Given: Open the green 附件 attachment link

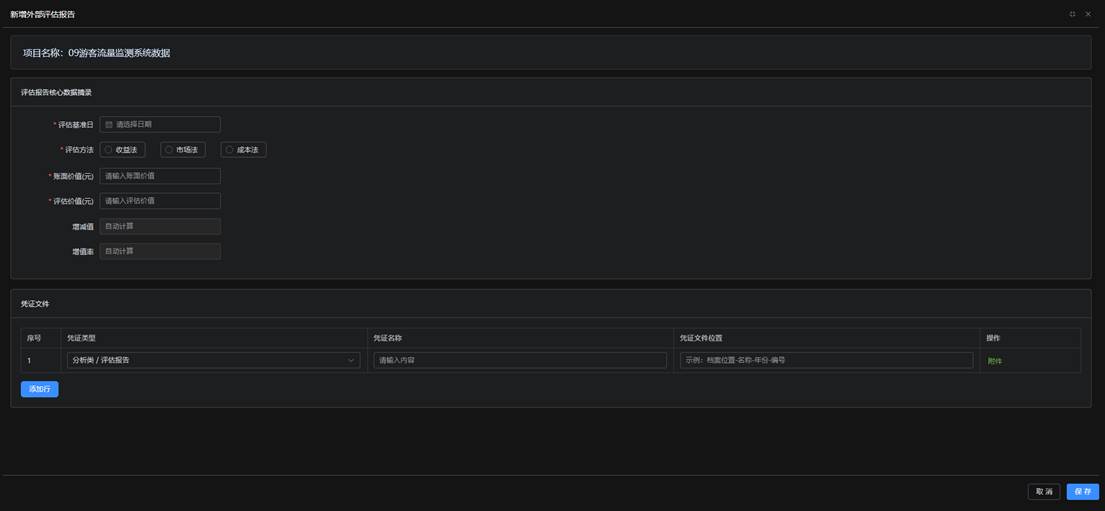Looking at the screenshot, I should [994, 361].
